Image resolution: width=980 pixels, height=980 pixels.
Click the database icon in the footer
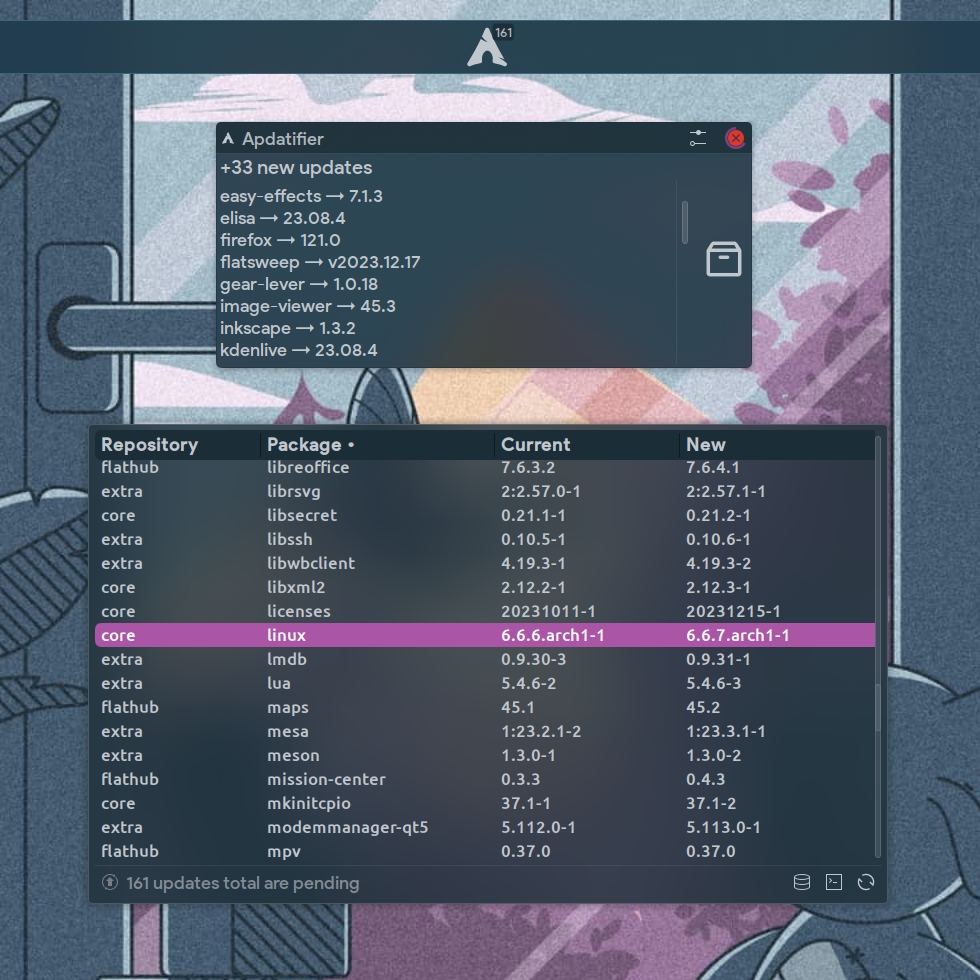pyautogui.click(x=802, y=882)
